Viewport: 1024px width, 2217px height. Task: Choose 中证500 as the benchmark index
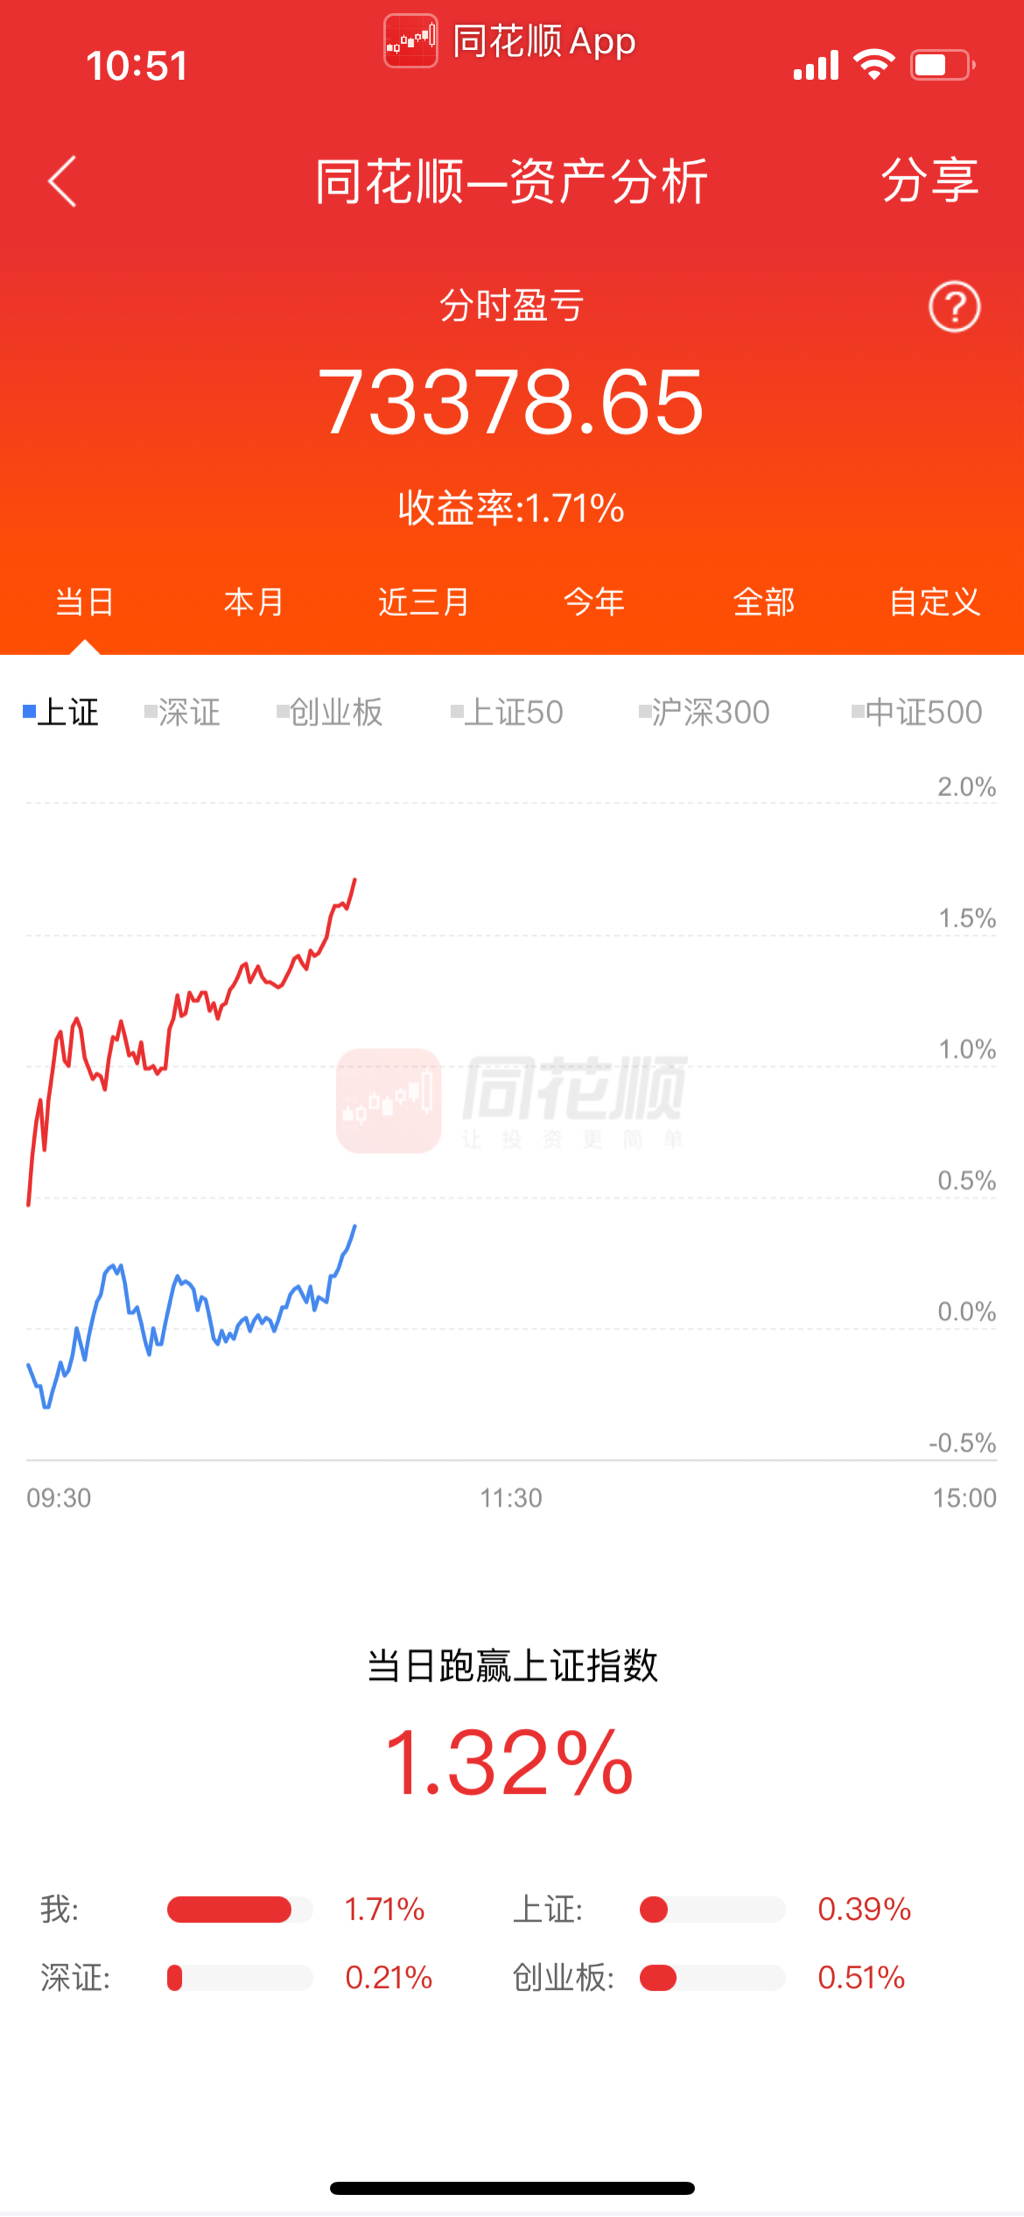[x=918, y=712]
